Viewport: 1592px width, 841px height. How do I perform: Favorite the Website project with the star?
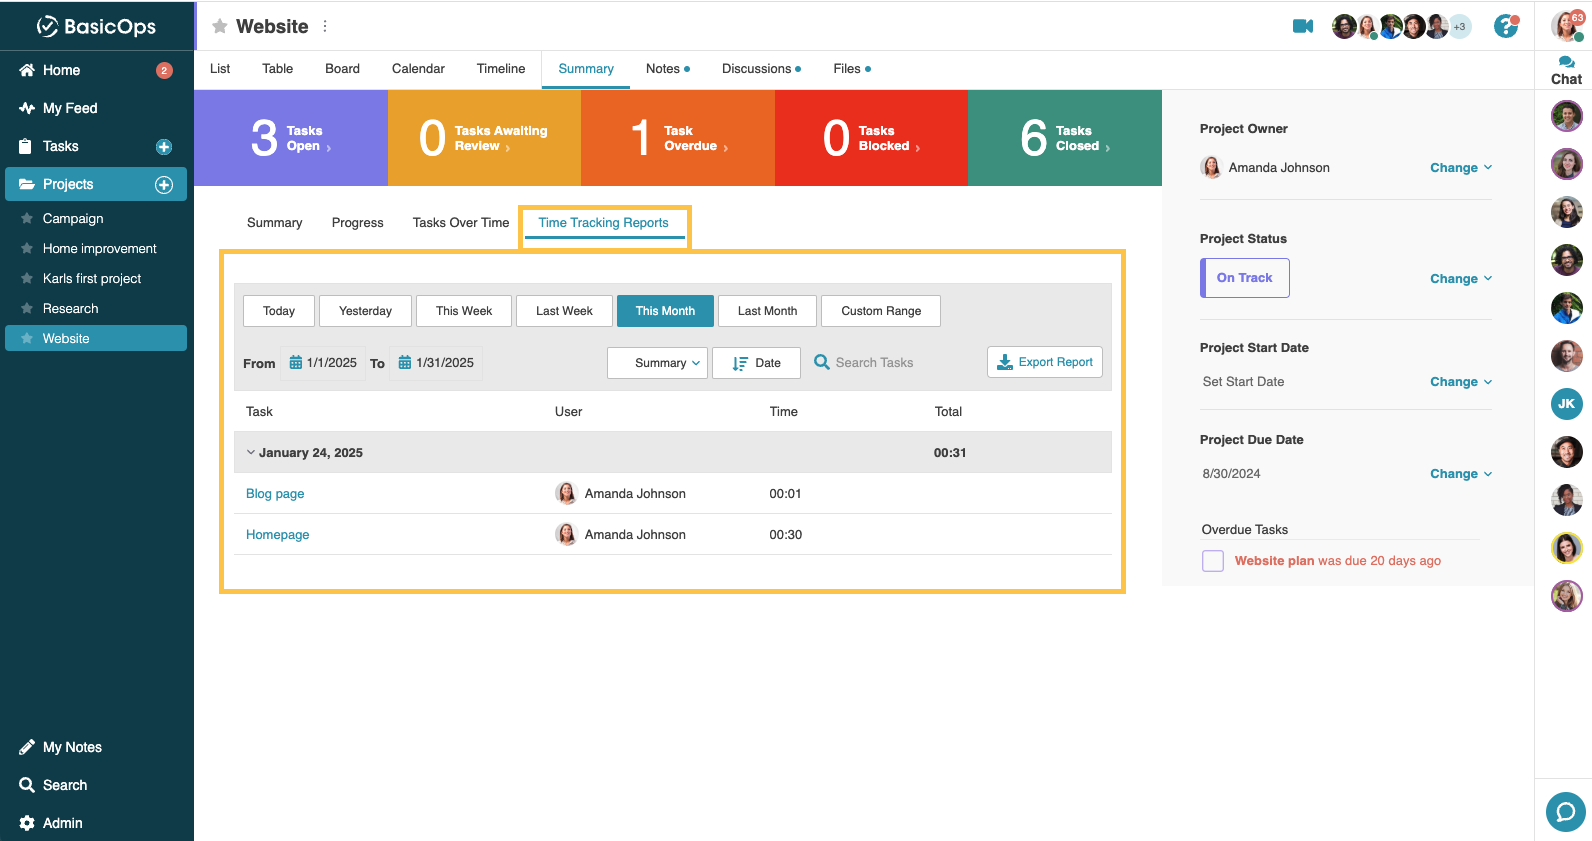(220, 27)
